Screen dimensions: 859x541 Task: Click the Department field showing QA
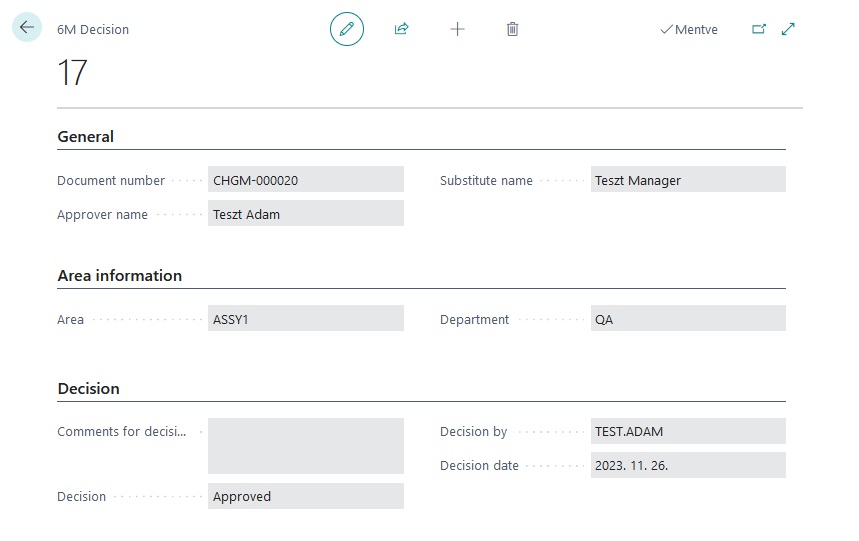(687, 319)
